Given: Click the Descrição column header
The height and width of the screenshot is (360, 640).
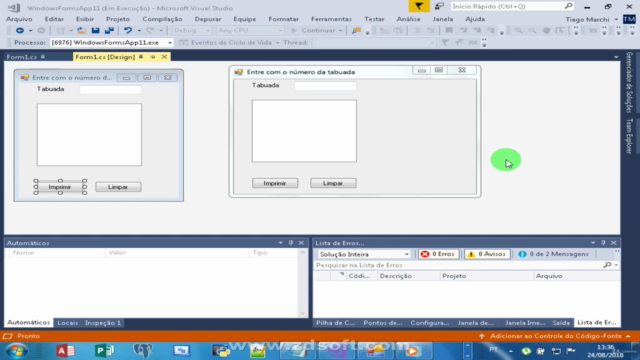Looking at the screenshot, I should point(409,276).
